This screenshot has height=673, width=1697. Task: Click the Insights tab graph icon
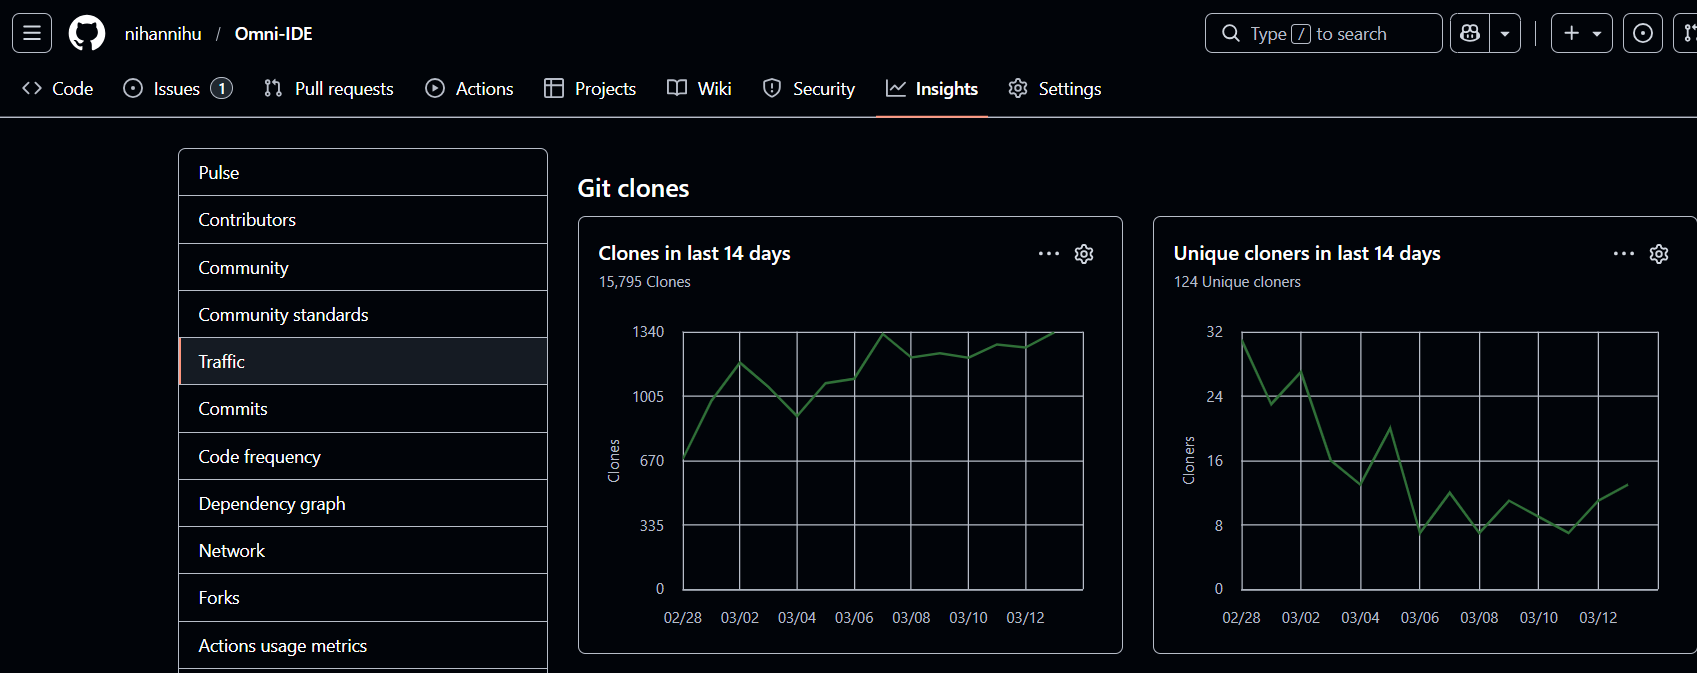[x=896, y=88]
